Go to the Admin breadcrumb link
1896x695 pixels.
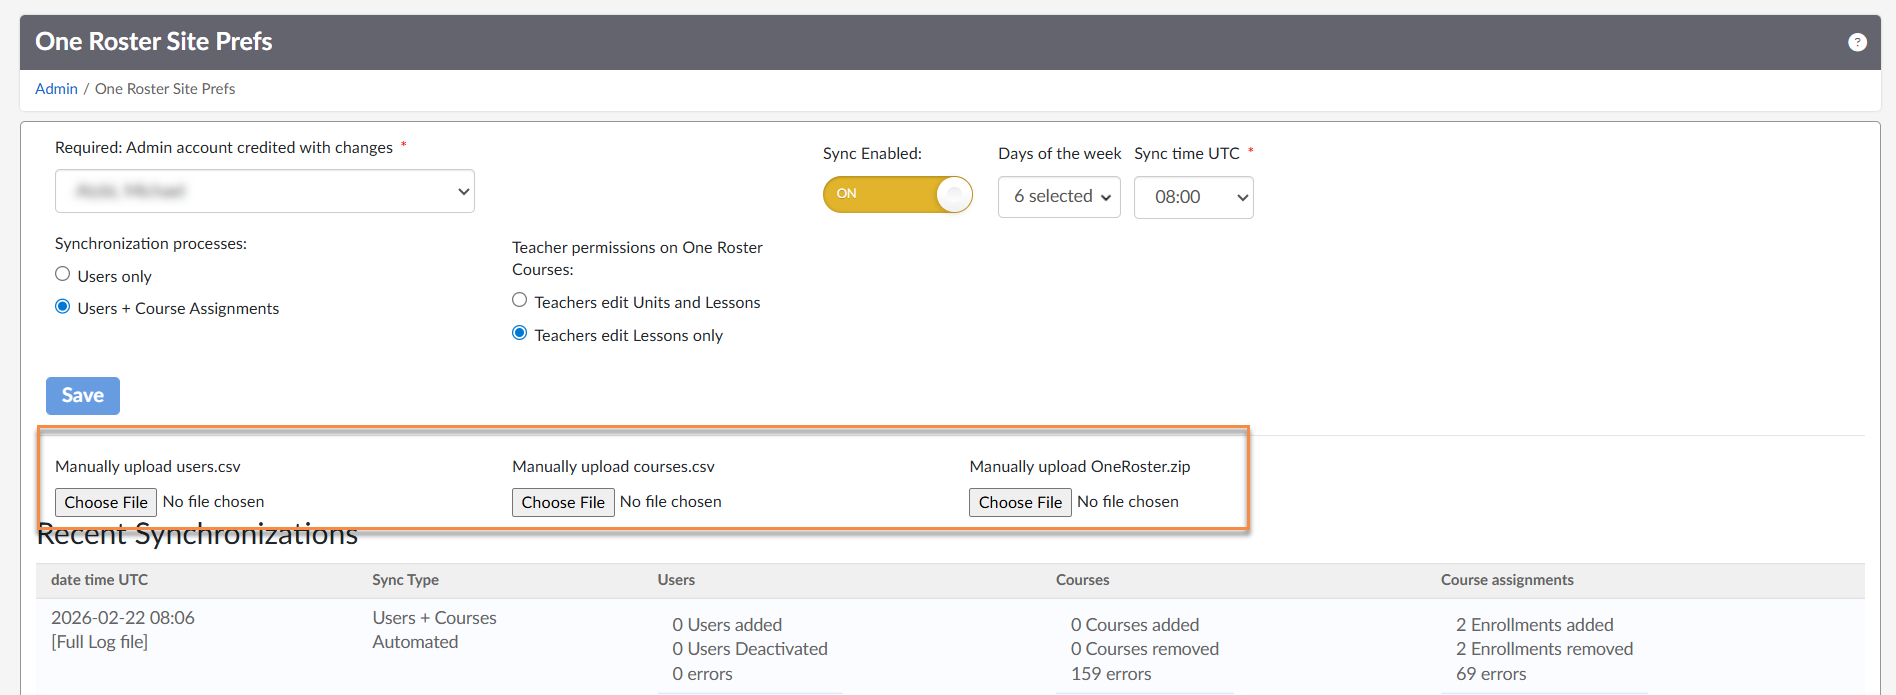(56, 89)
